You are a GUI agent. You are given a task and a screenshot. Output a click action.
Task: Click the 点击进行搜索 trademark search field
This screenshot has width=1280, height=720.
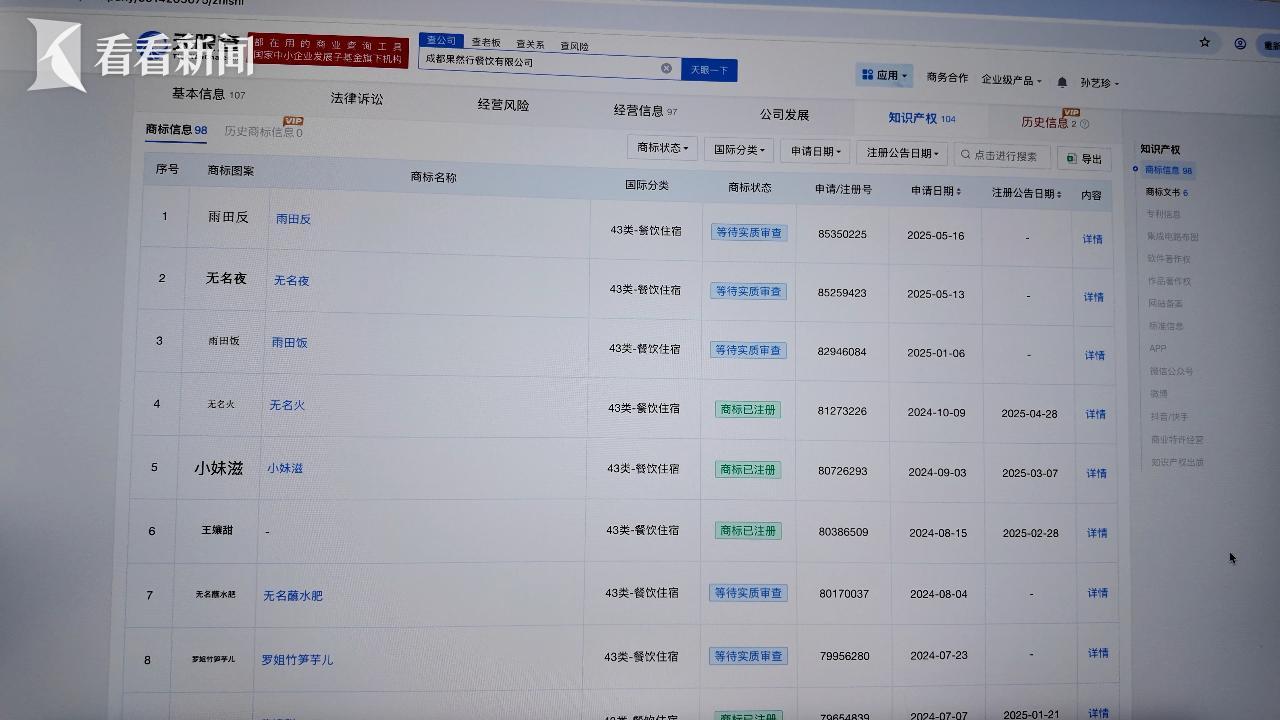coord(1002,156)
